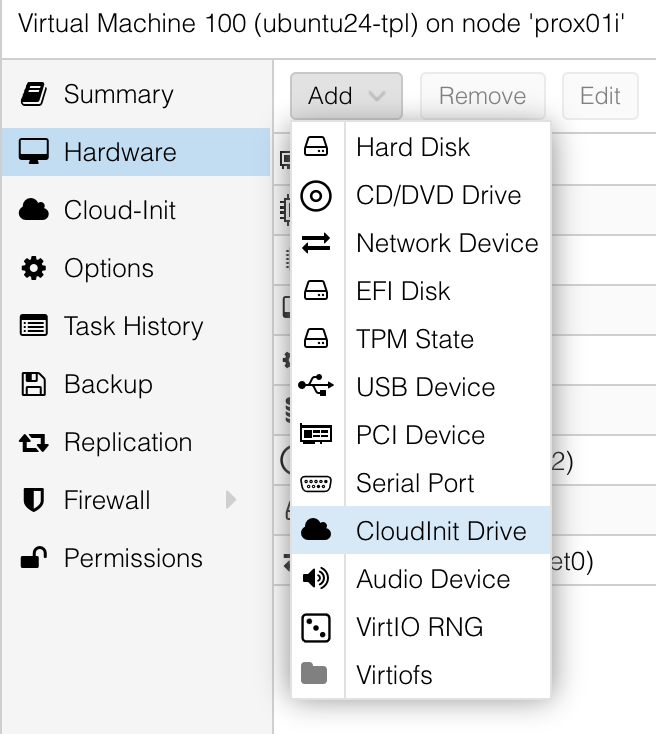Click the Summary book icon

pyautogui.click(x=34, y=94)
